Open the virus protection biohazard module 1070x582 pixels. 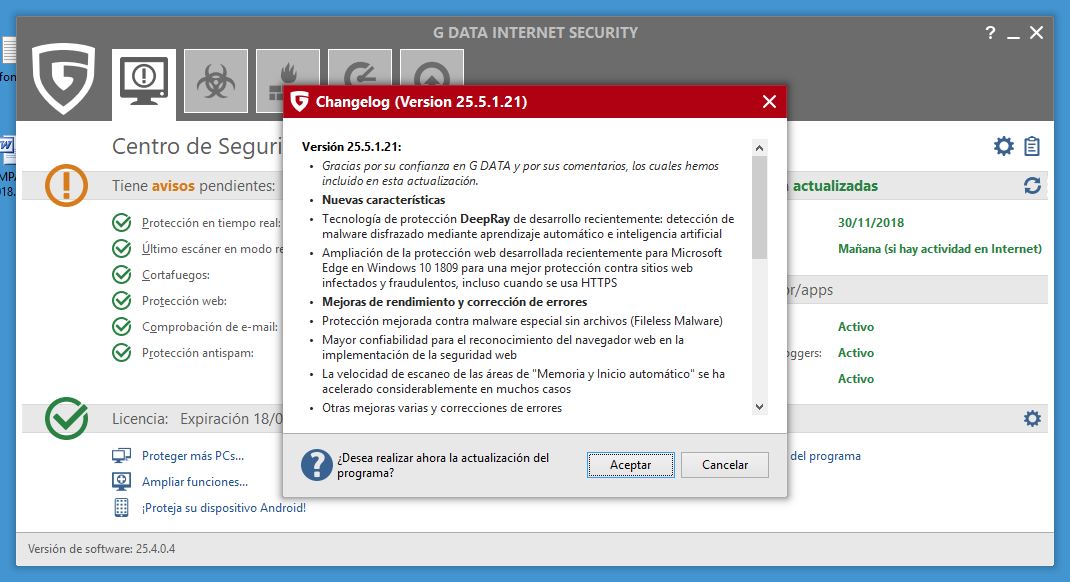215,79
